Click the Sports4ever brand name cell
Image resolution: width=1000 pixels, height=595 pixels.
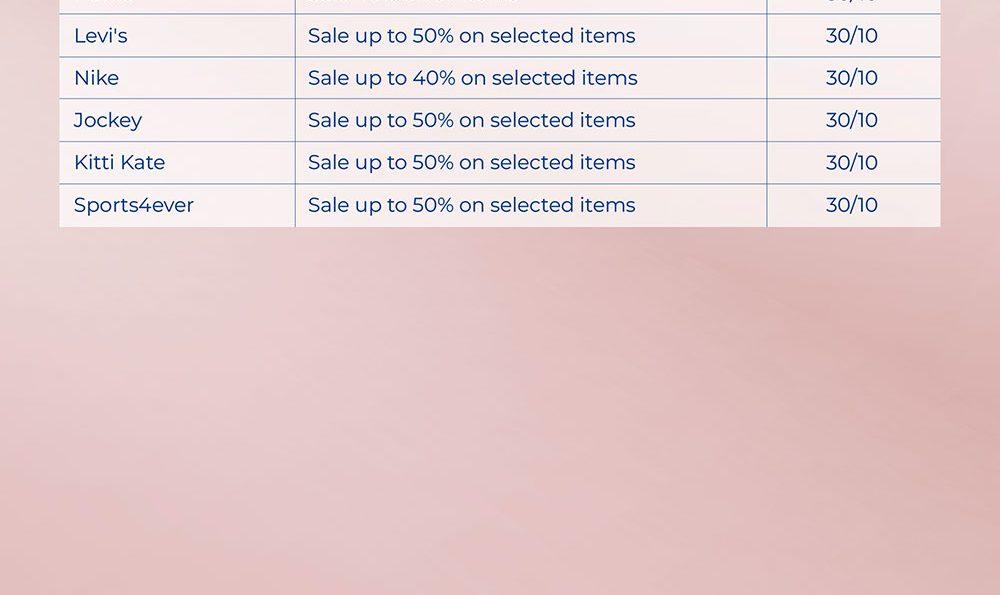(x=134, y=205)
